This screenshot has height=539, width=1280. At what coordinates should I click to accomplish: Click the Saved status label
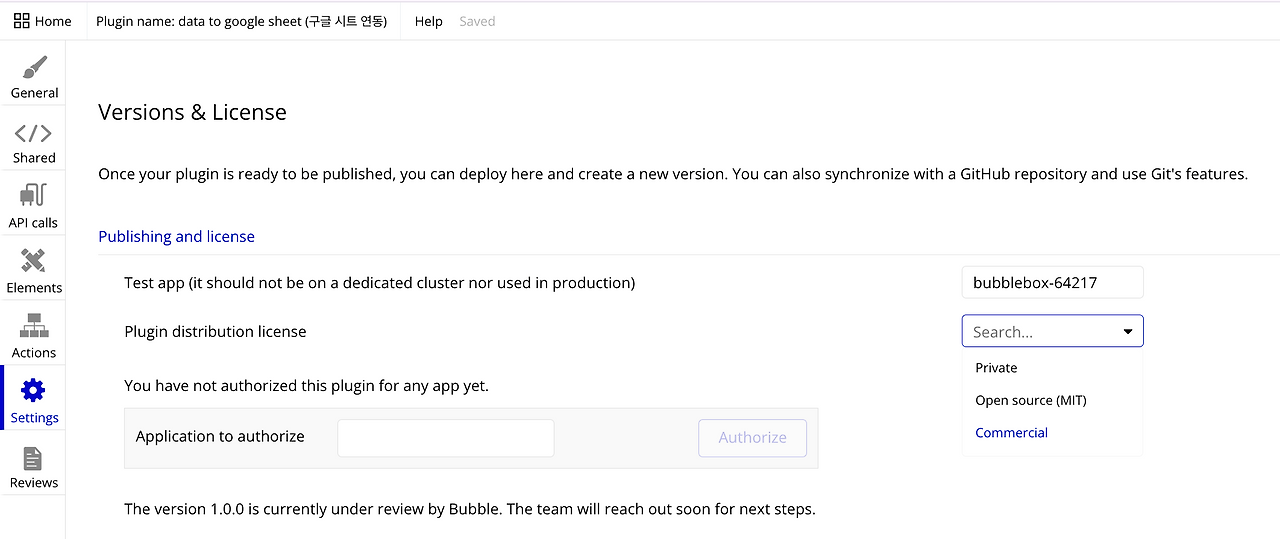click(477, 21)
